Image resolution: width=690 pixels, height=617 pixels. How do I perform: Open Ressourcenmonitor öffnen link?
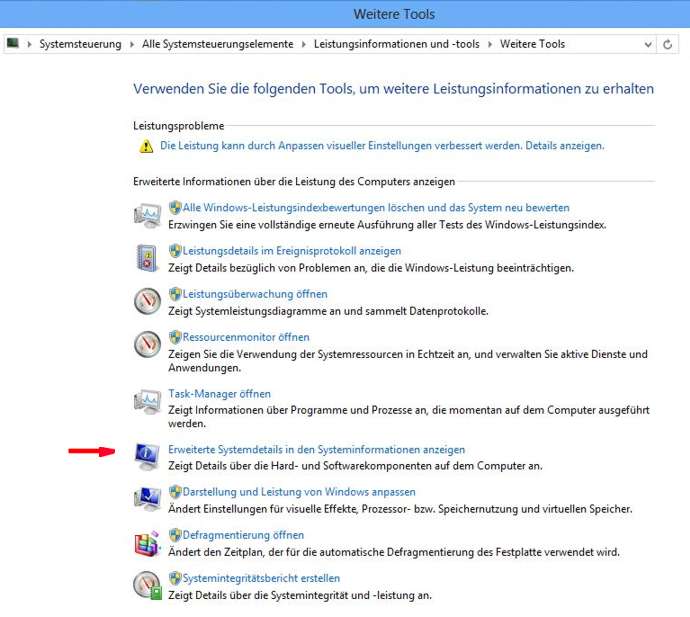coord(246,337)
